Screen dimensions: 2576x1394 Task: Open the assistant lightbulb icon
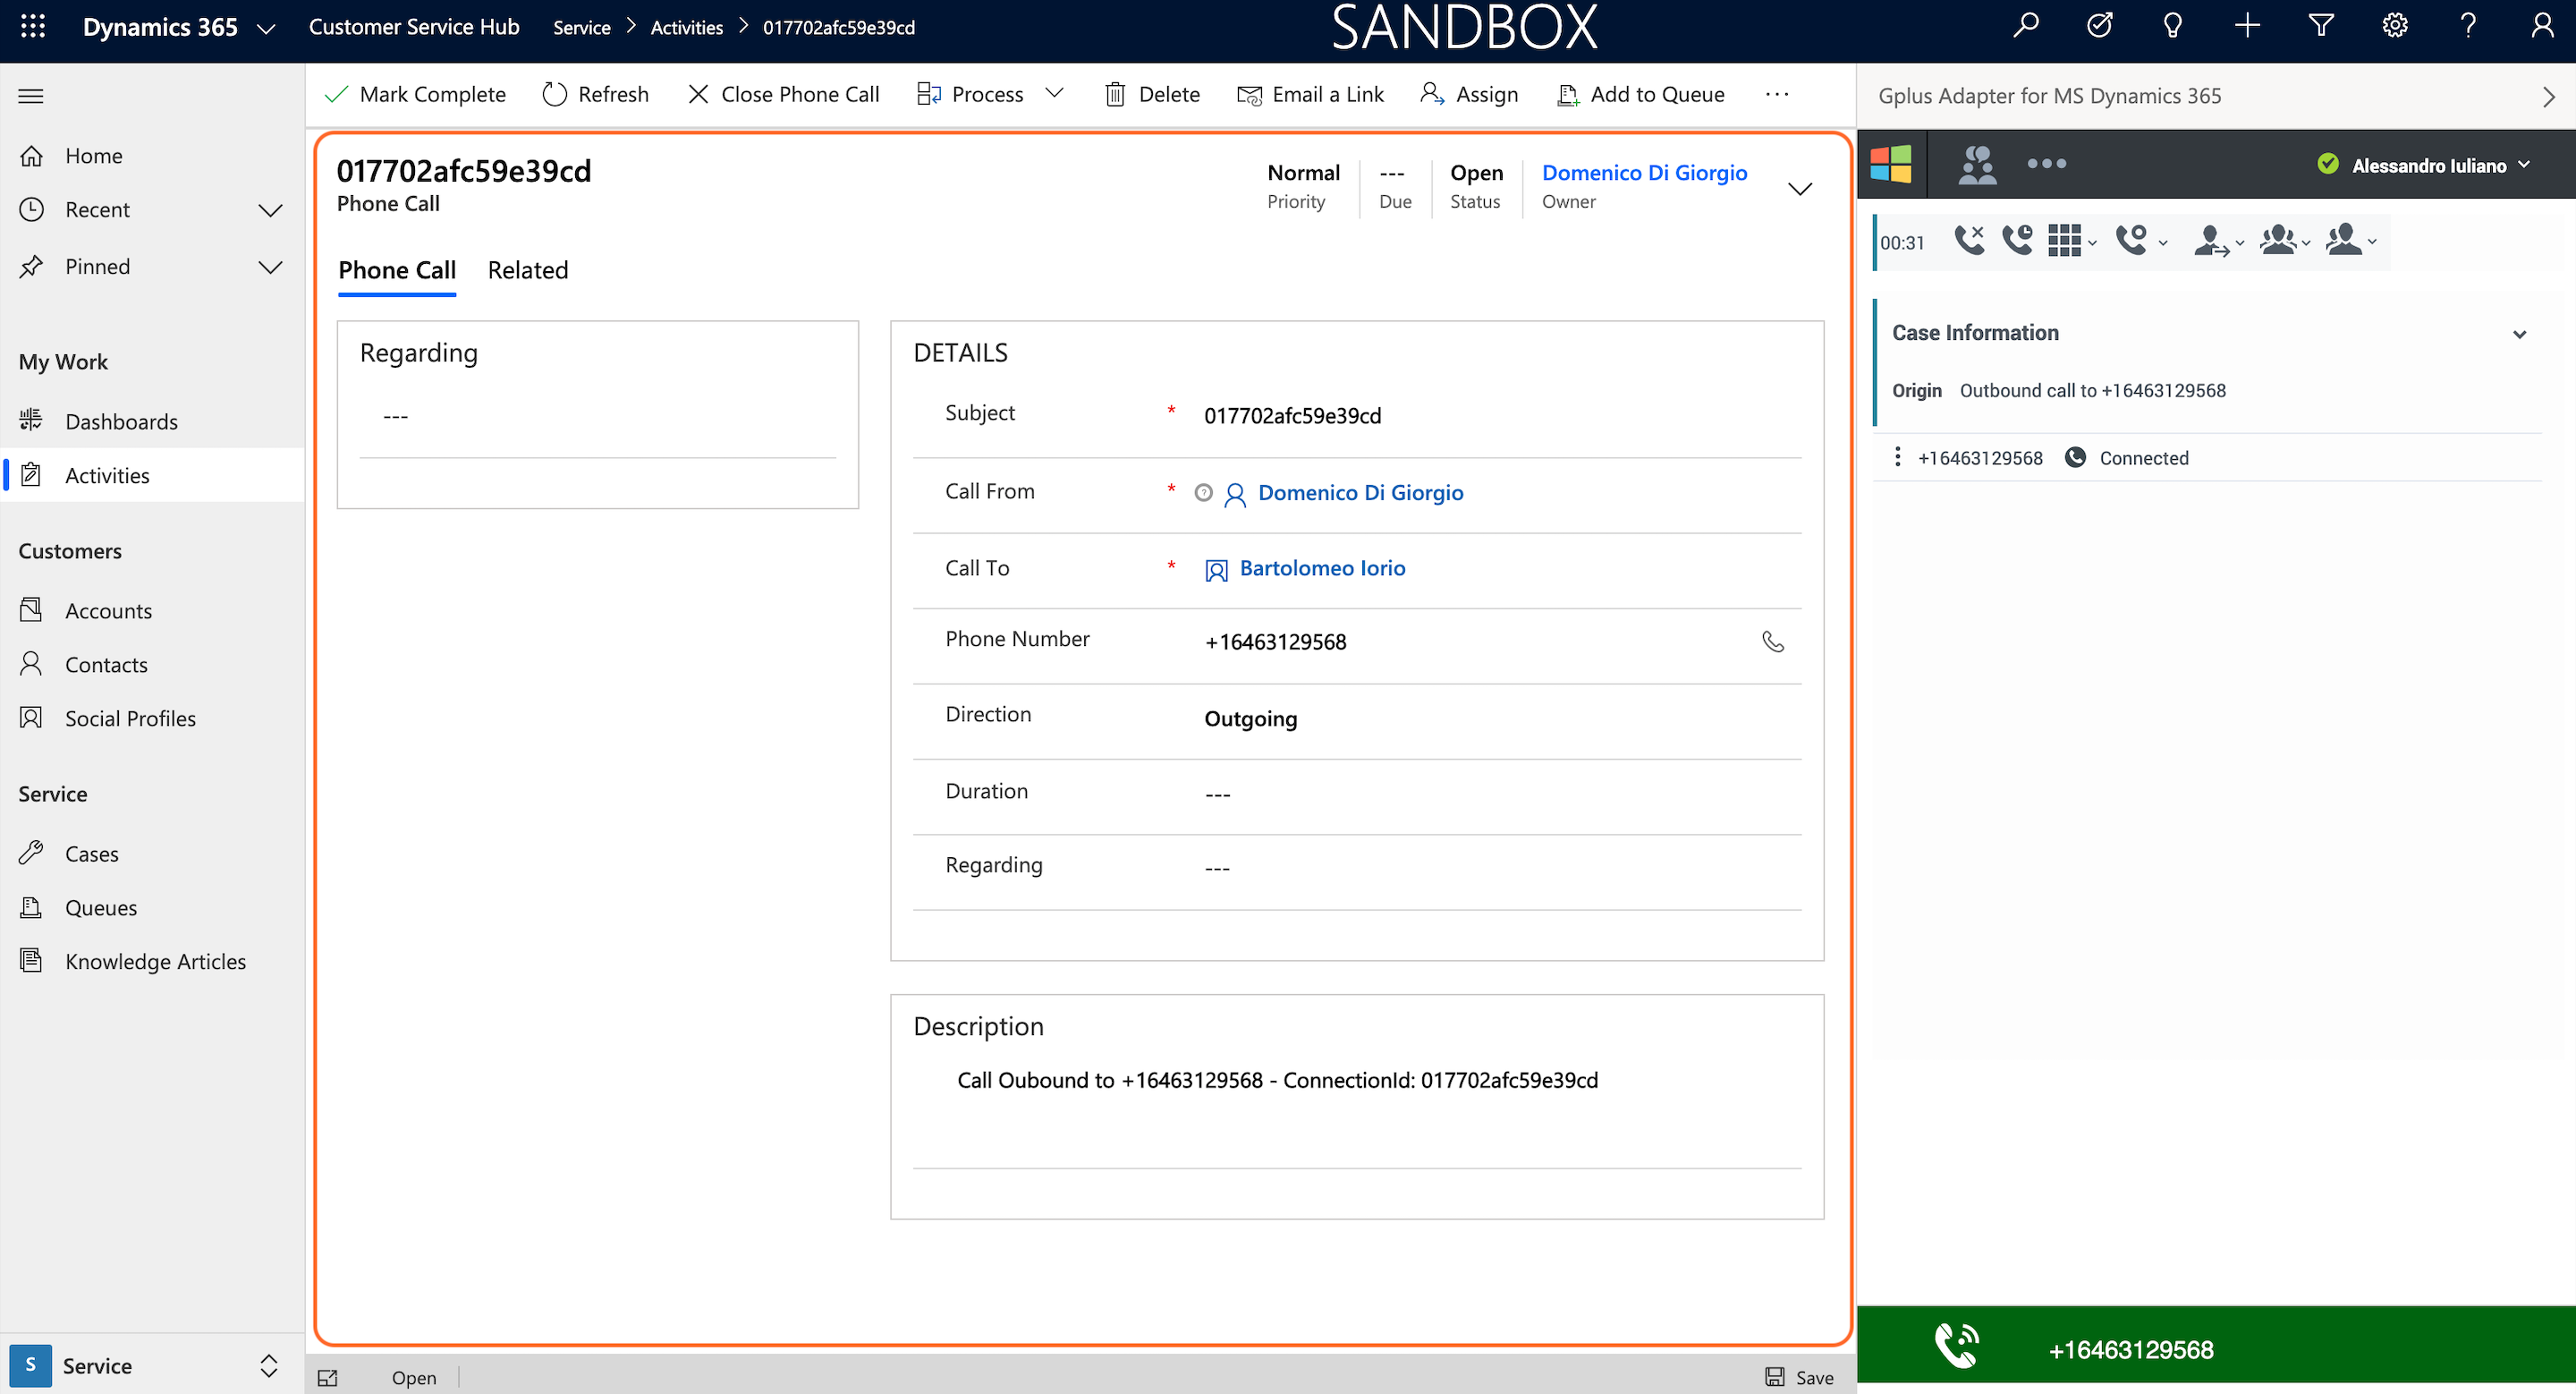(2172, 26)
